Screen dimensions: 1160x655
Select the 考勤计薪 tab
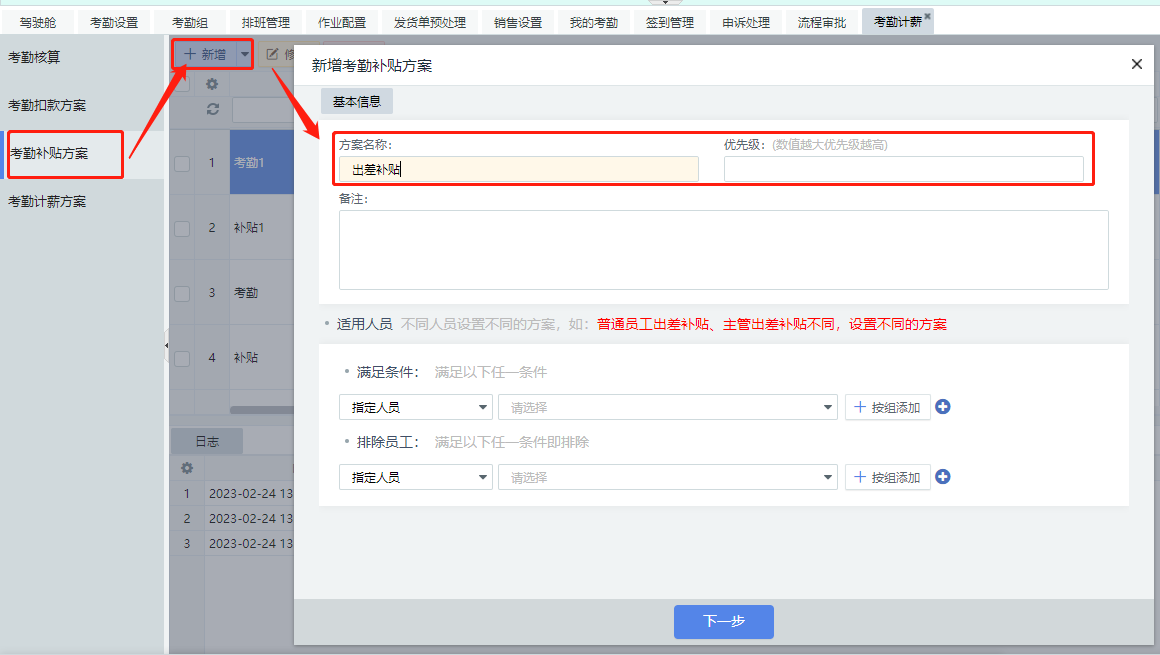[897, 22]
